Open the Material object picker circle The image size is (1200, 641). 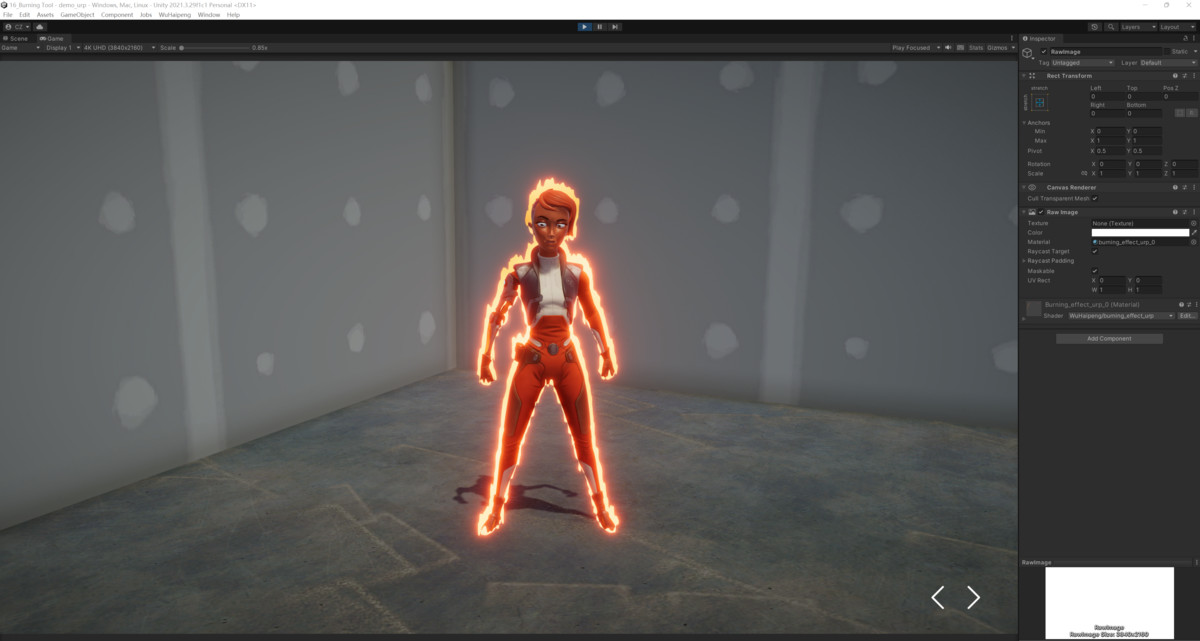(1194, 242)
